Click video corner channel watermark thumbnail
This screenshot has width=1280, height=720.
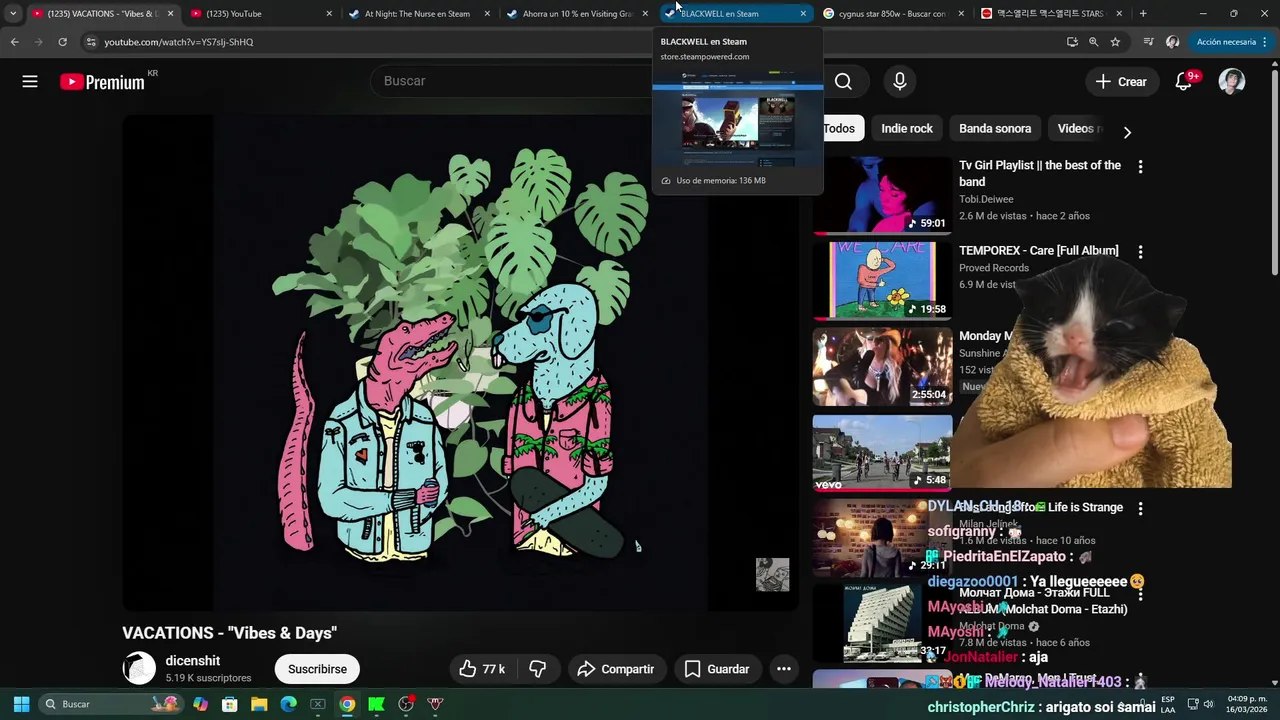pos(772,575)
